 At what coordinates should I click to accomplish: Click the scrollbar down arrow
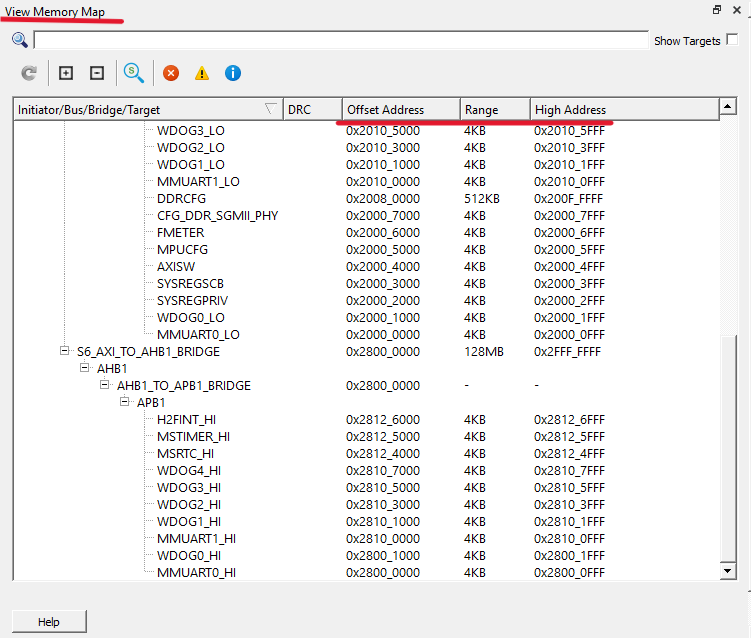pos(727,570)
